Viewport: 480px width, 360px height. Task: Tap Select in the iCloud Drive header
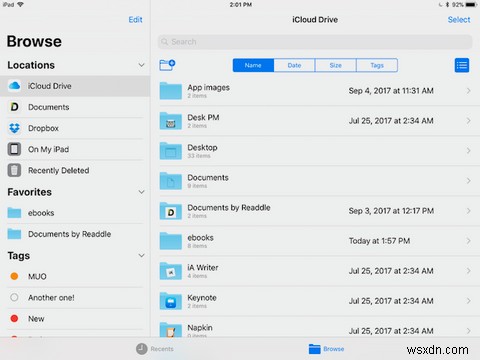(x=459, y=20)
